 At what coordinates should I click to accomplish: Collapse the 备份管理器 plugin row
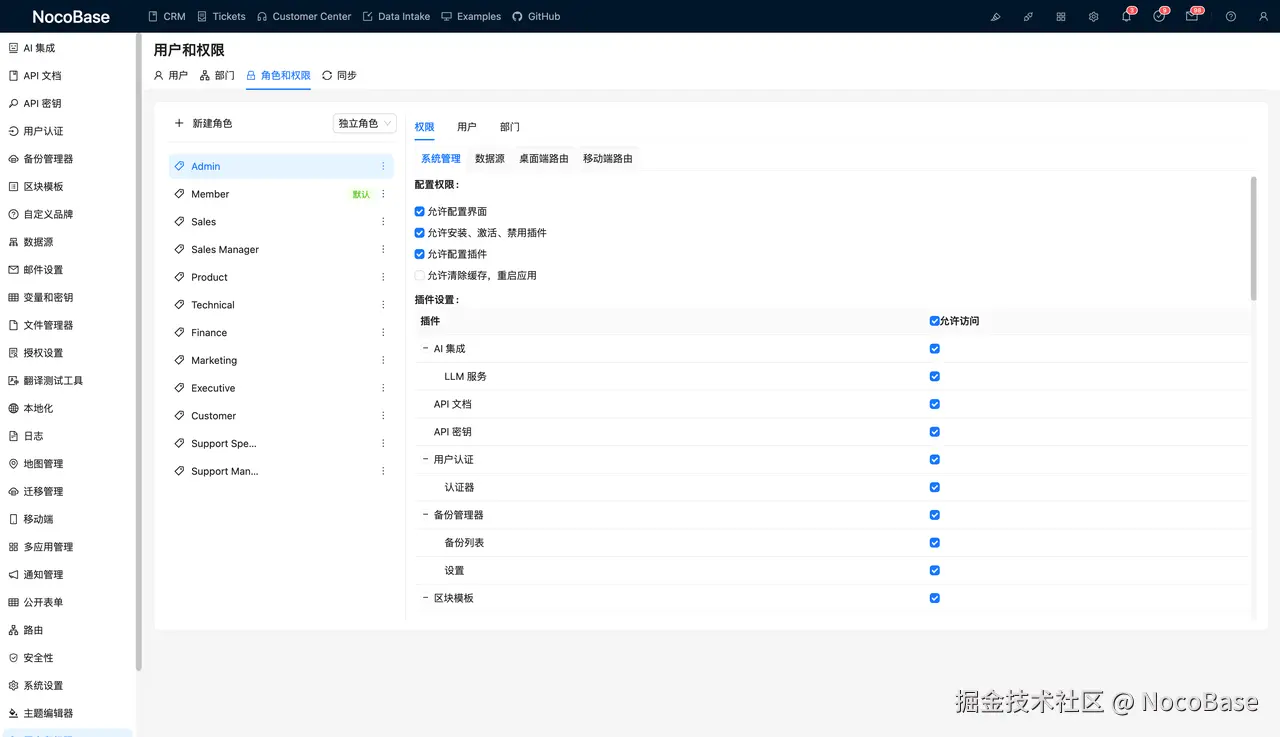point(426,515)
